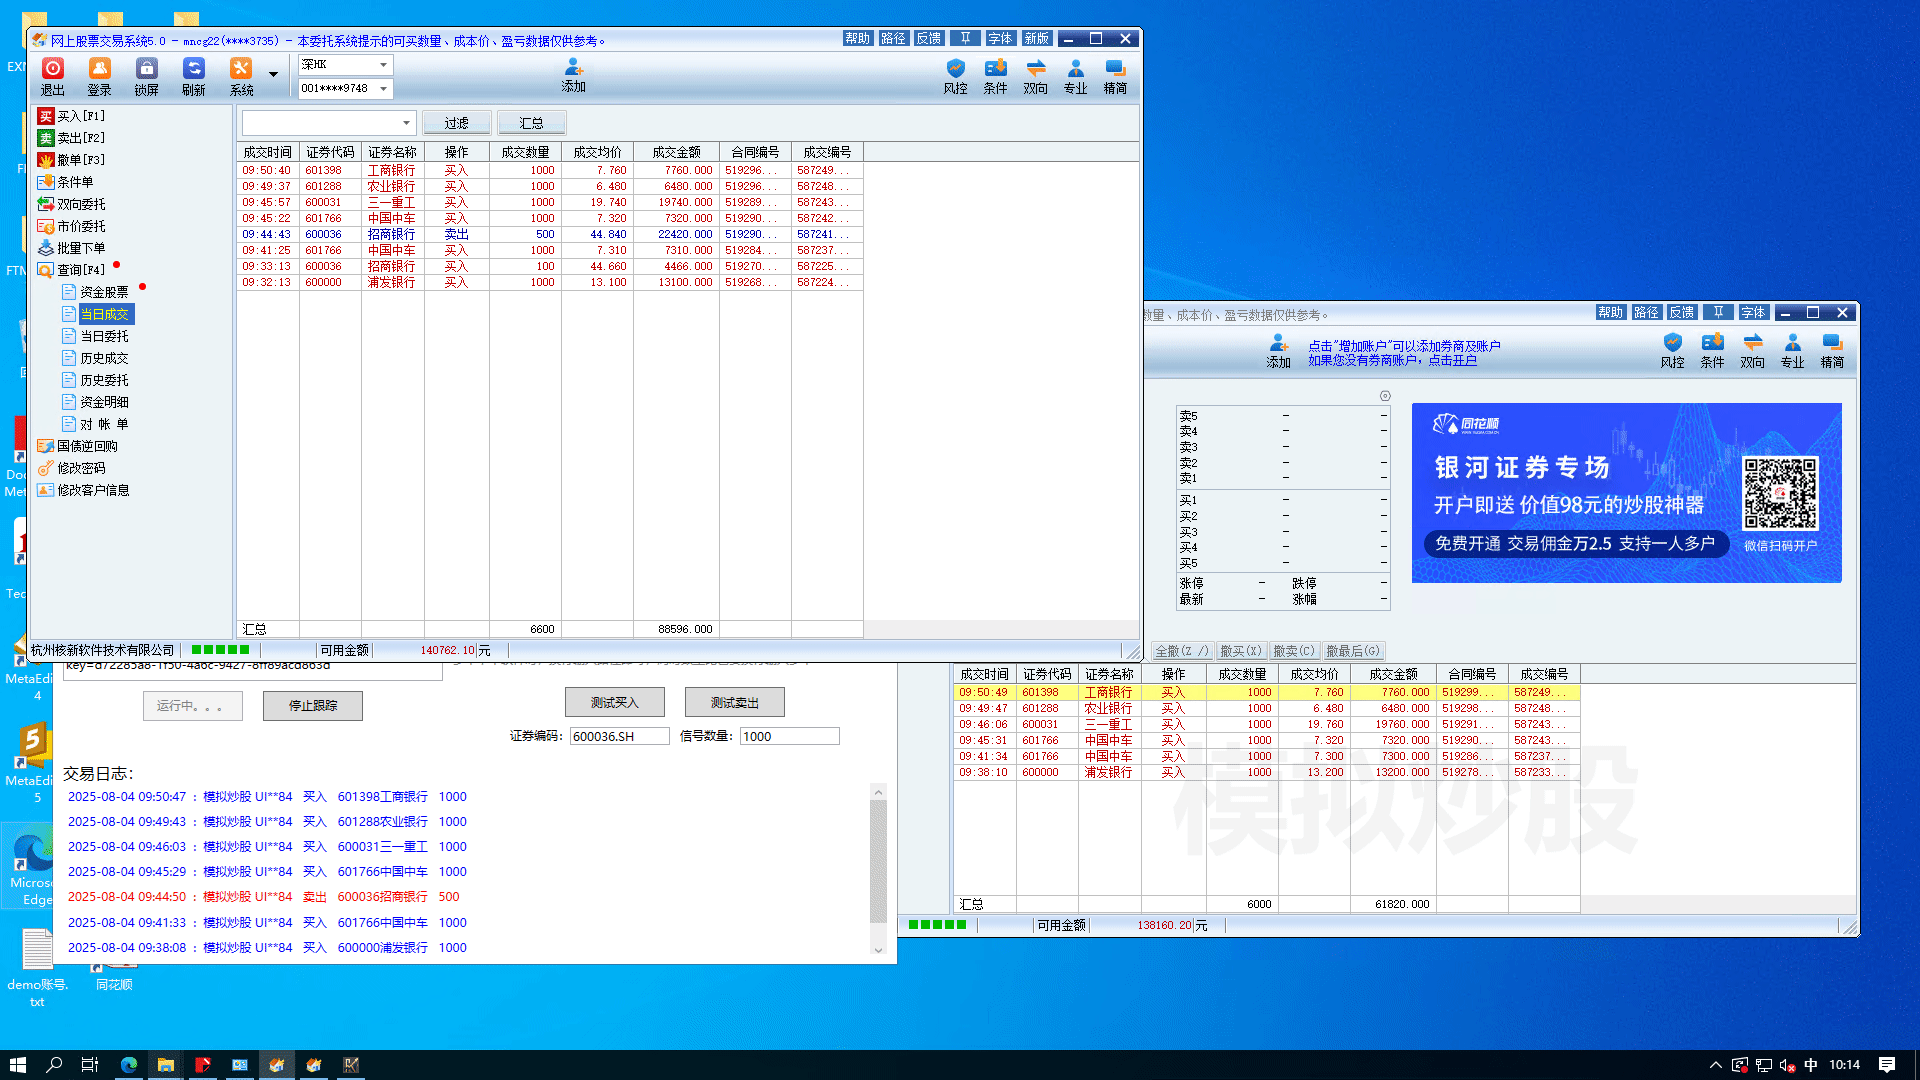Click the 汇总 summary button
The width and height of the screenshot is (1920, 1080).
pyautogui.click(x=531, y=123)
